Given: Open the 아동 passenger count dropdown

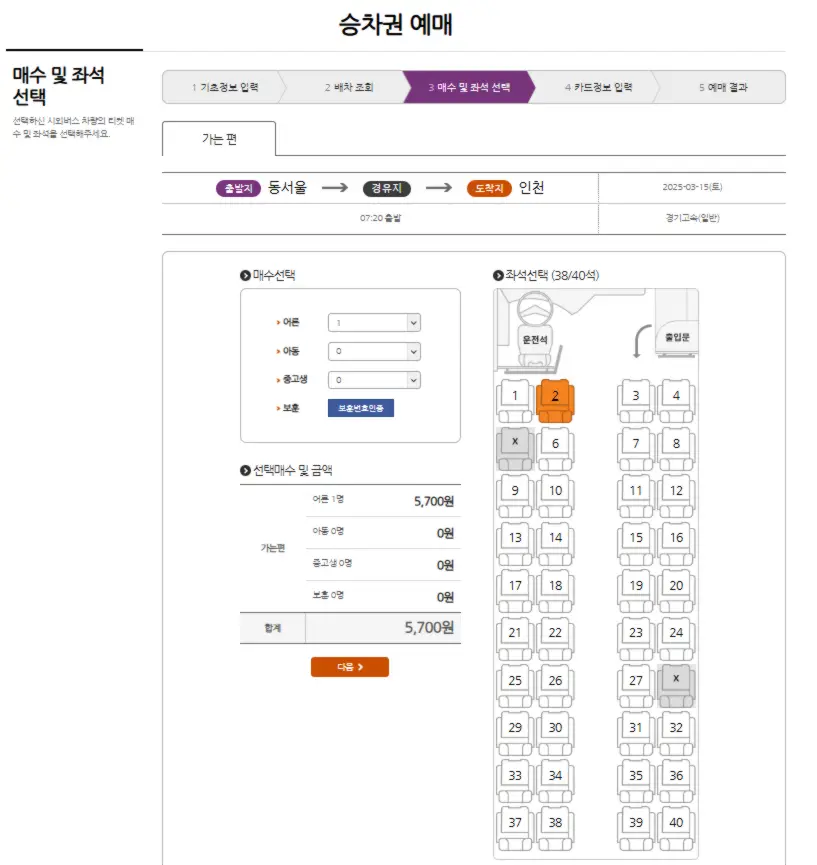Looking at the screenshot, I should [x=374, y=351].
